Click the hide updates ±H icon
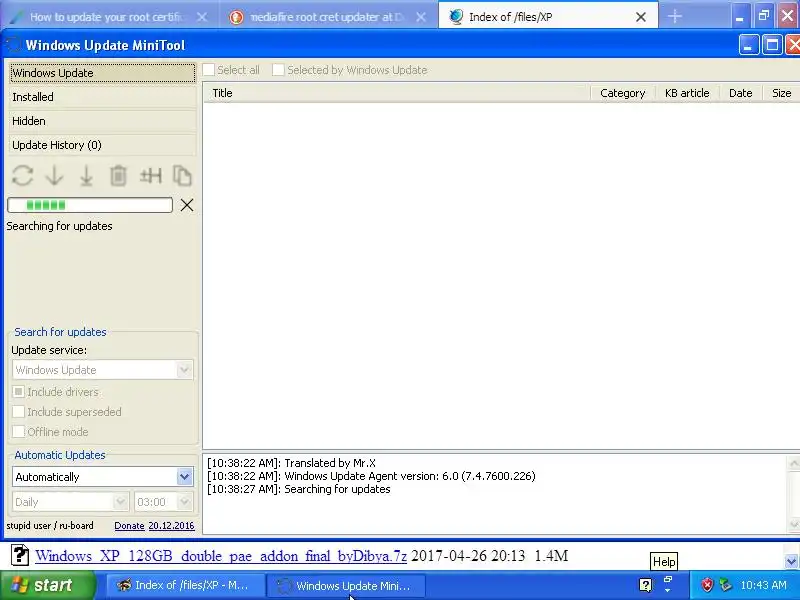 [151, 176]
